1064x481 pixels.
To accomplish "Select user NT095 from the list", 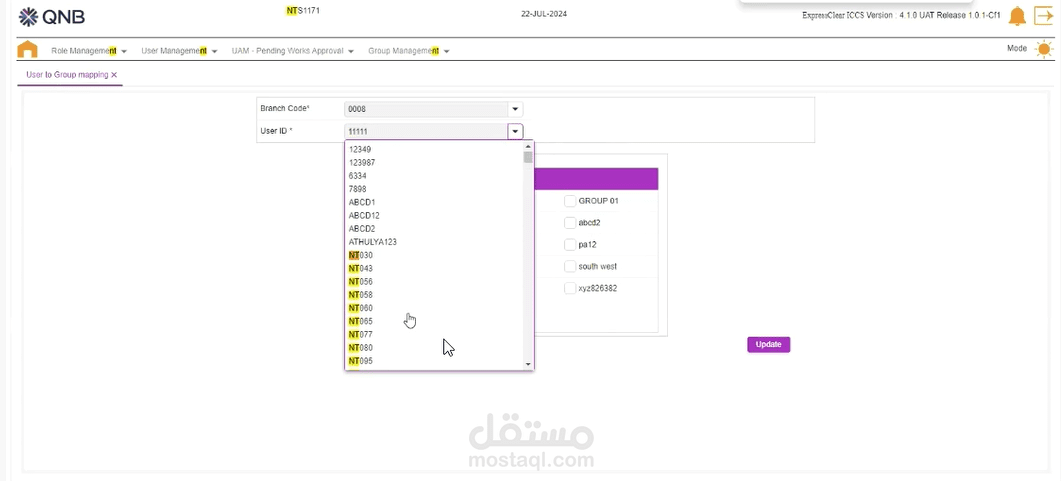I will click(434, 361).
